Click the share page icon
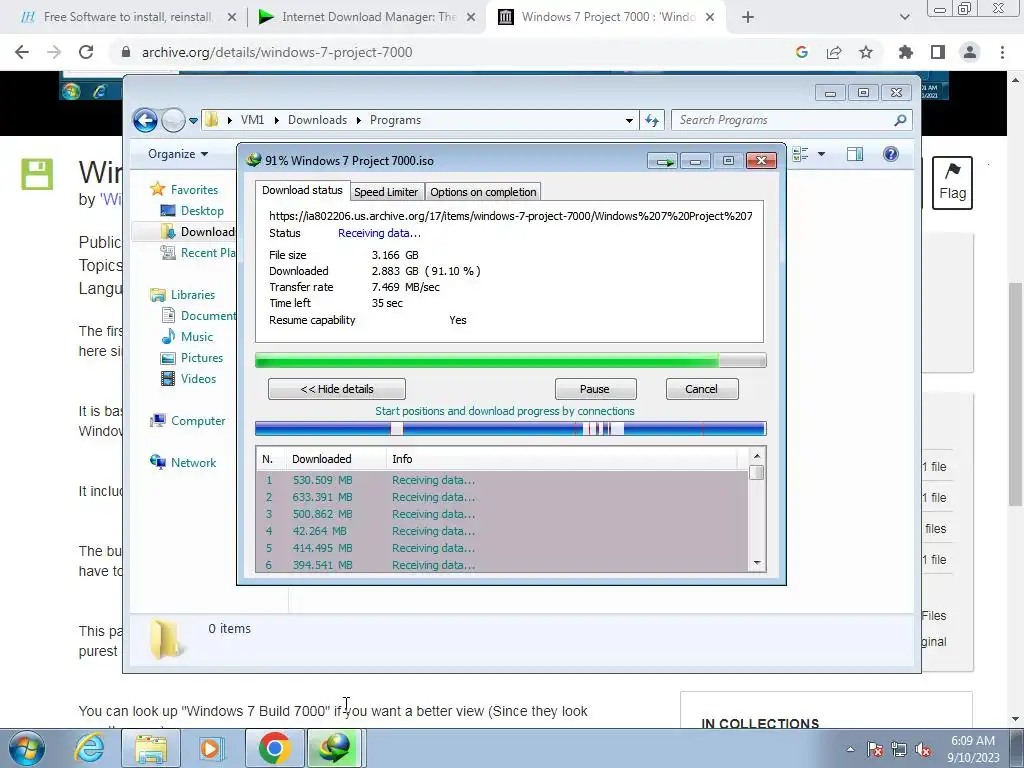This screenshot has height=768, width=1024. click(x=834, y=52)
